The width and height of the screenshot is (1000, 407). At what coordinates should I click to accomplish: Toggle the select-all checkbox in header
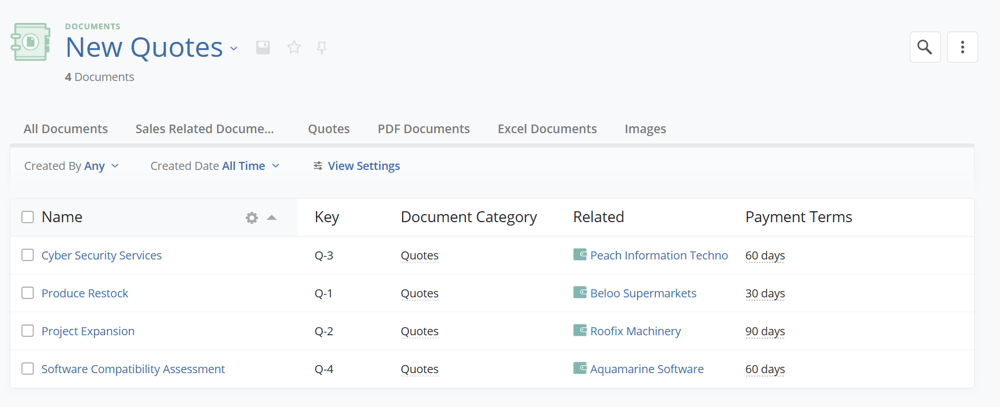pos(28,217)
